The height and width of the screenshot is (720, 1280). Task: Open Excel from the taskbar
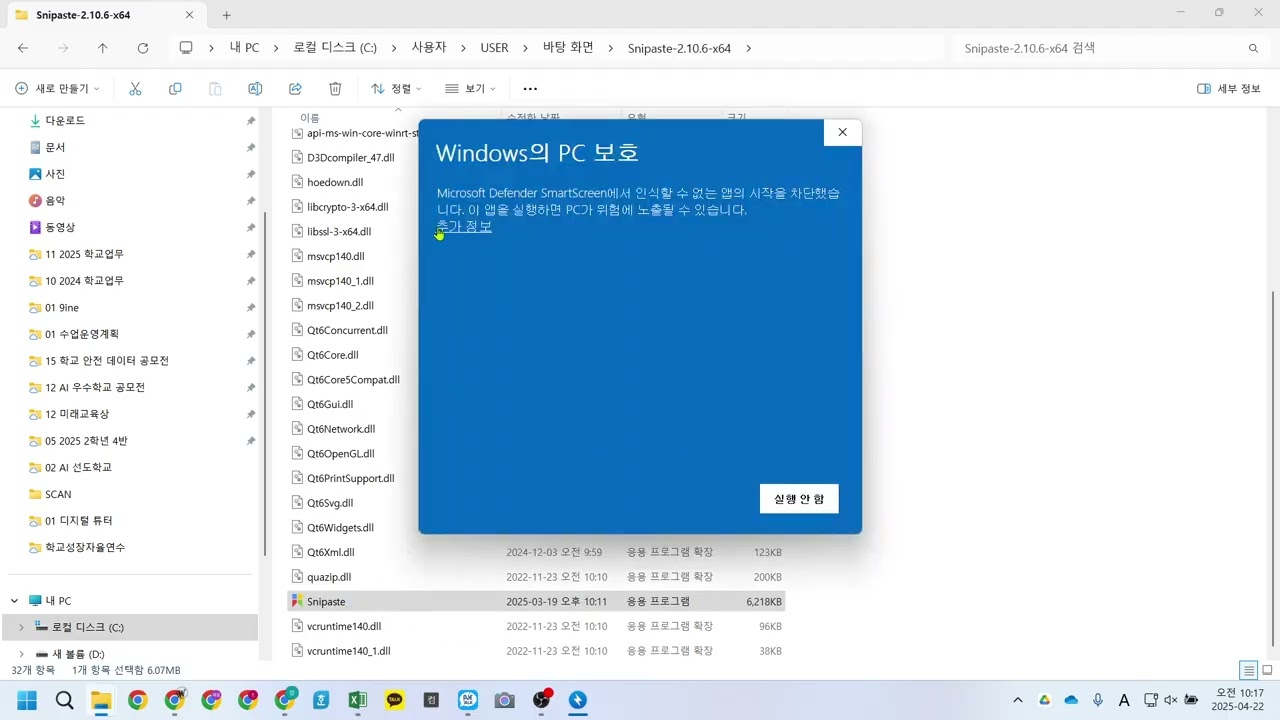coord(357,700)
